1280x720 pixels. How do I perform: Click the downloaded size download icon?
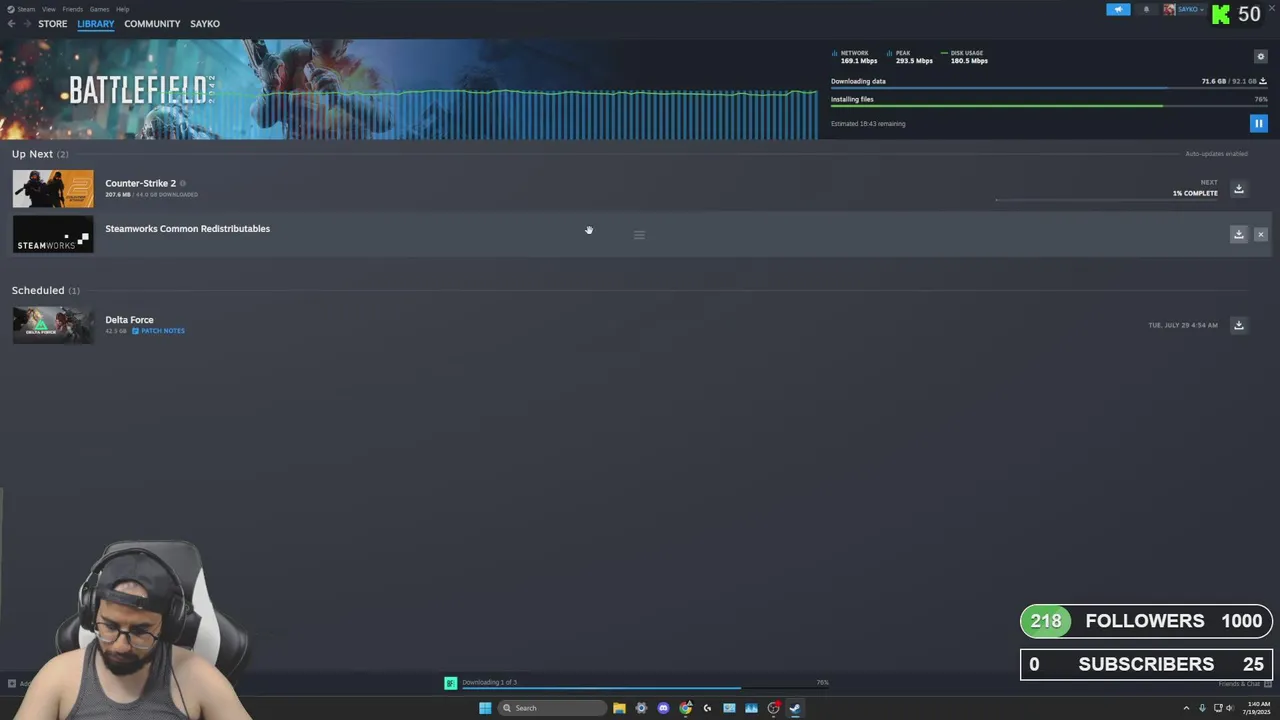pos(1263,81)
